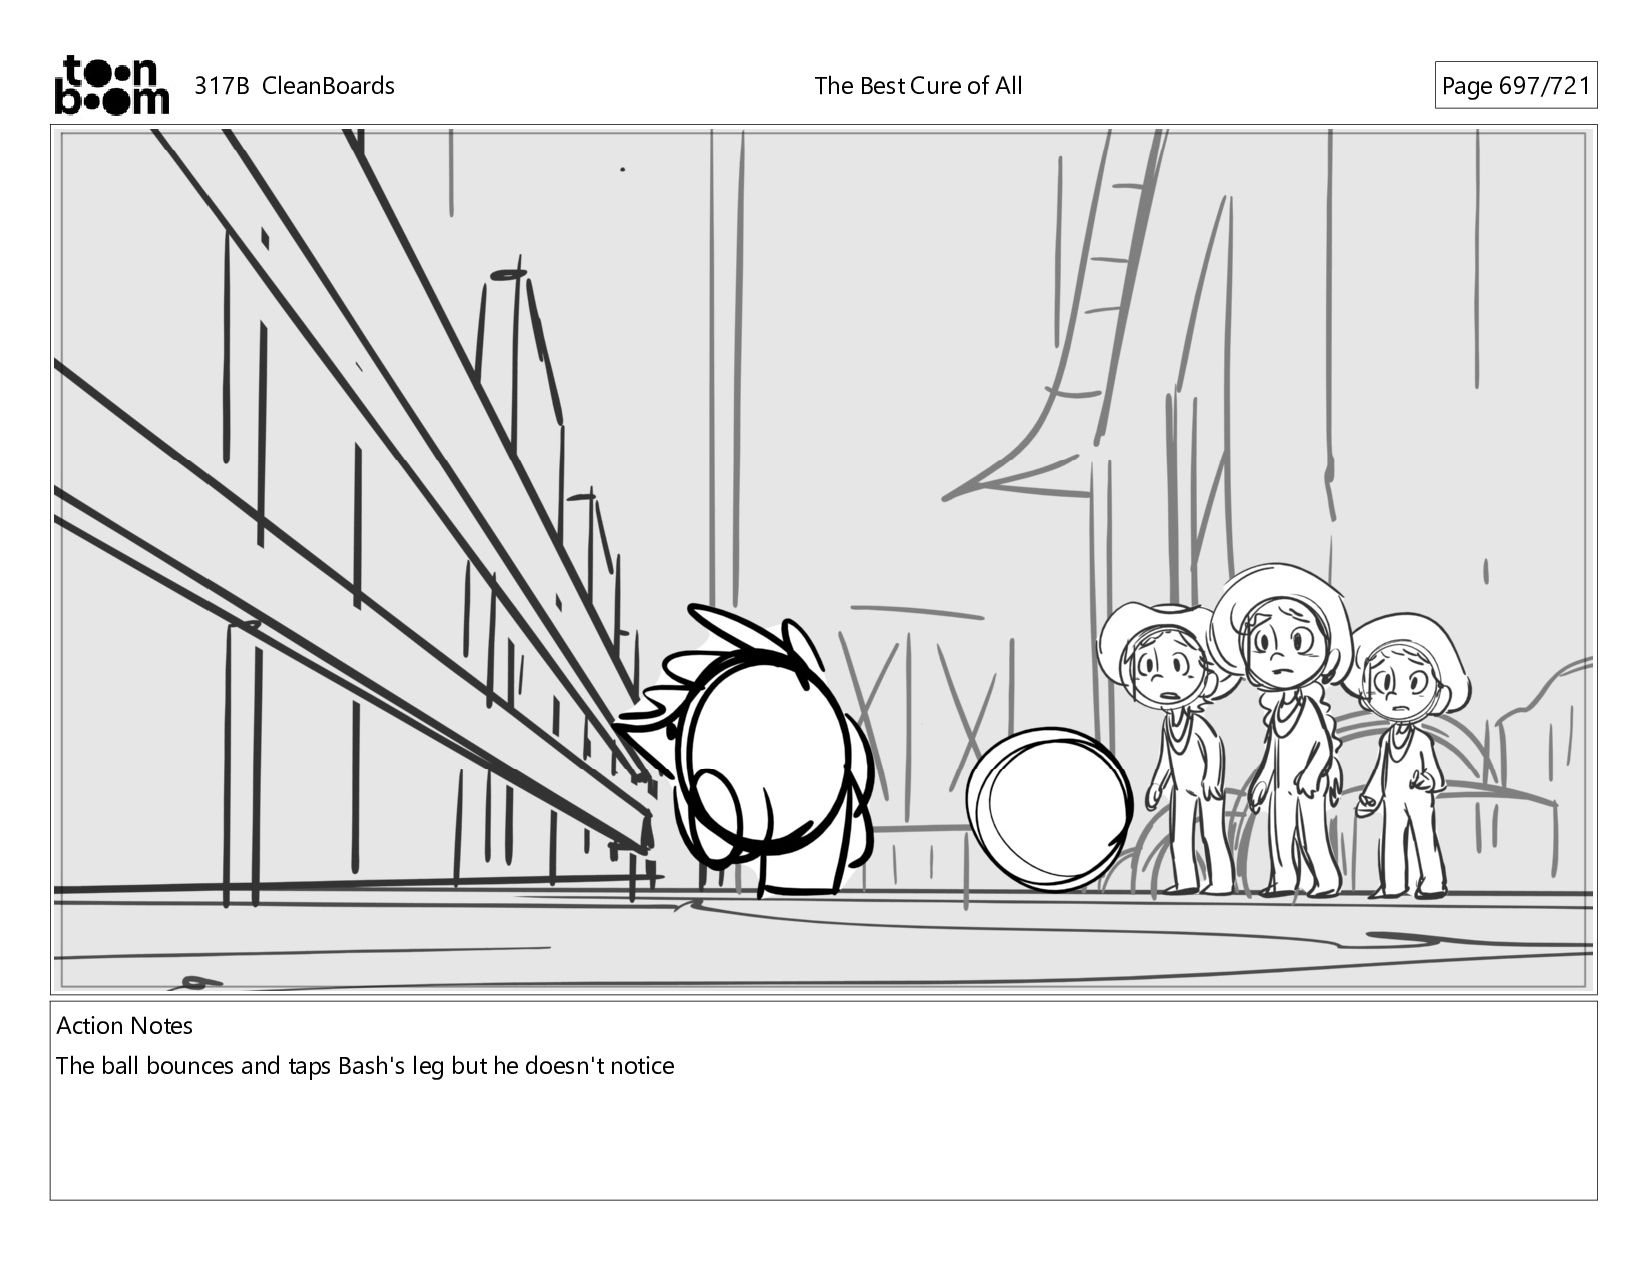Click the white ball in the sketch
This screenshot has height=1275, width=1650.
coord(1048,809)
